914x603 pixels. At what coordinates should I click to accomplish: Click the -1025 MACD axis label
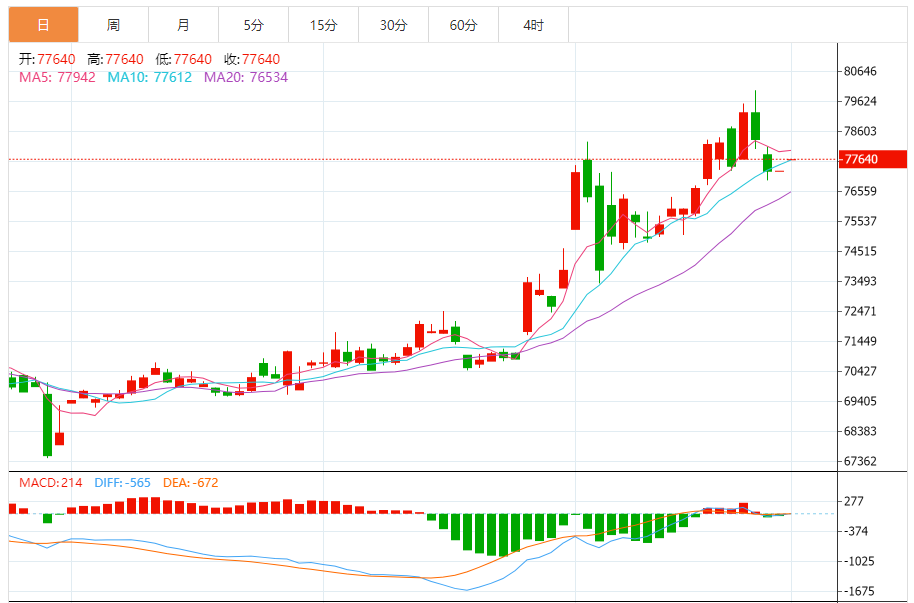859,561
